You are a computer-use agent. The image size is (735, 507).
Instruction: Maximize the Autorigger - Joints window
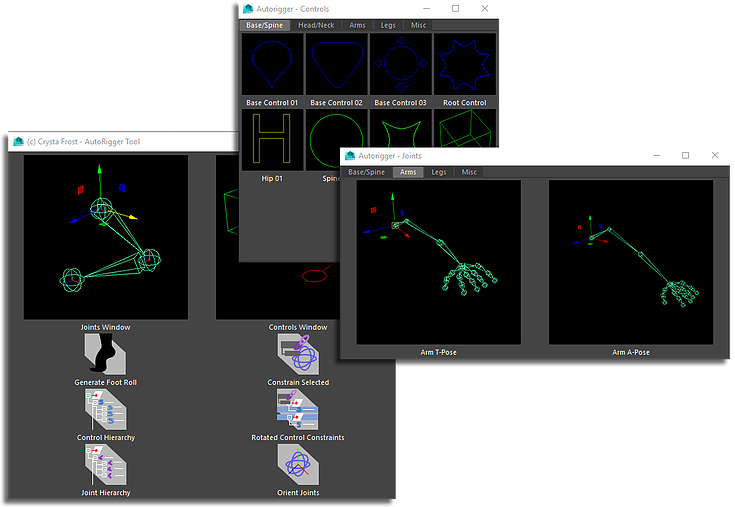685,155
